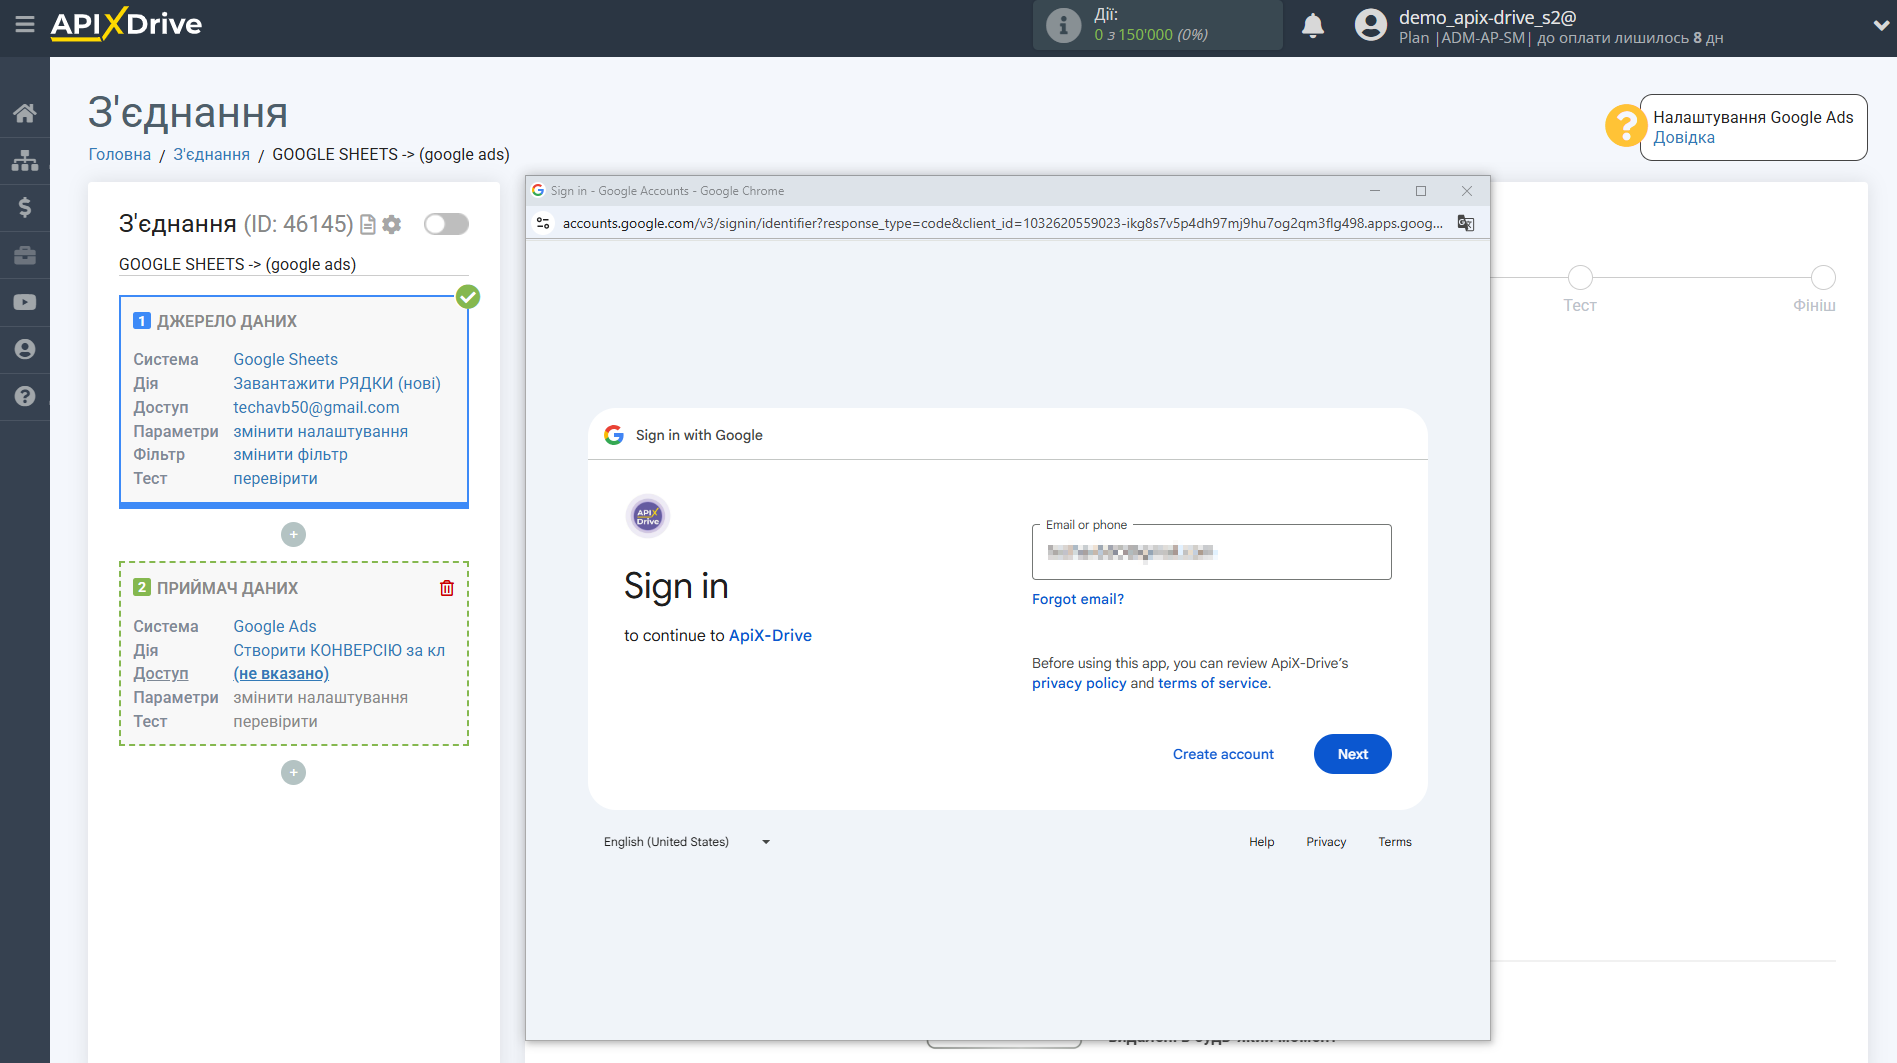Toggle the connection enable switch
Viewport: 1897px width, 1063px height.
click(446, 224)
